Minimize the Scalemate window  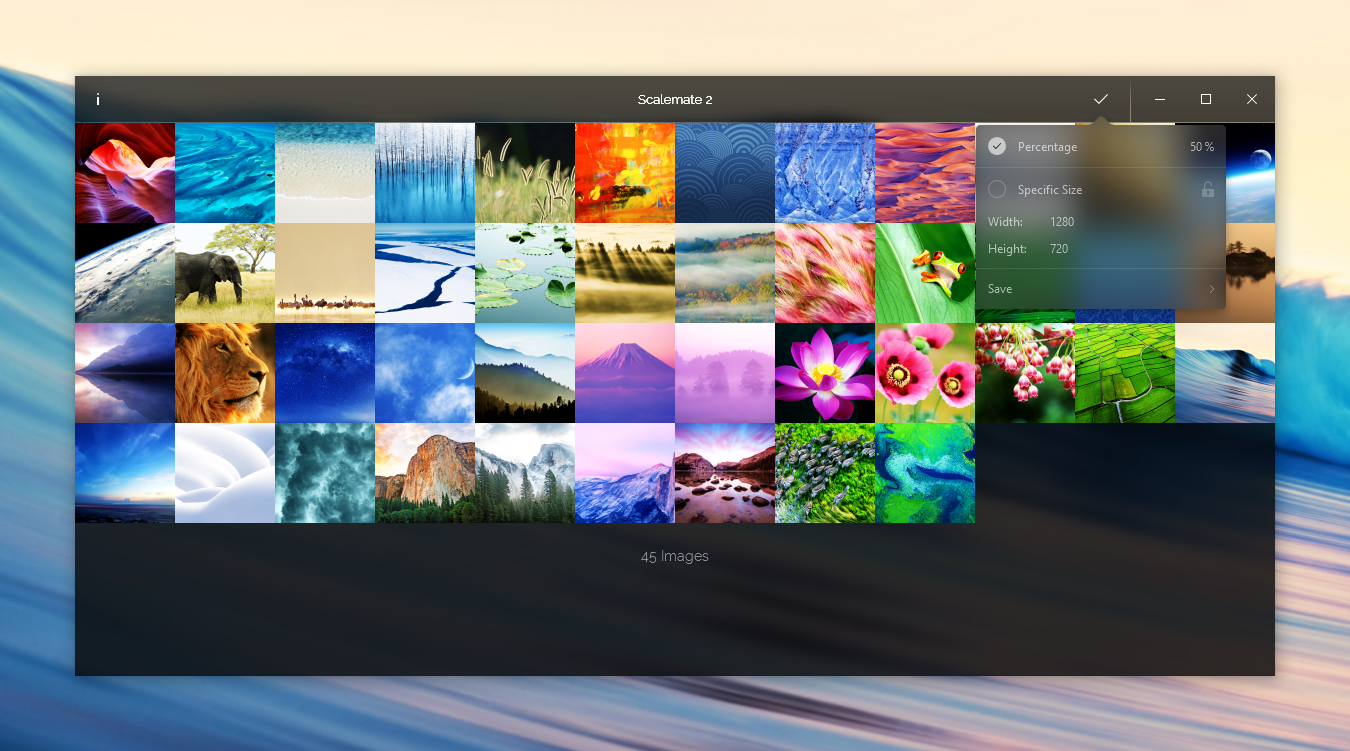1160,99
